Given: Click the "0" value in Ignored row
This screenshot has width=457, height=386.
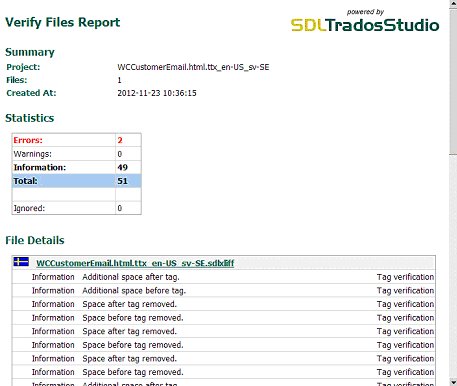Looking at the screenshot, I should pos(120,208).
